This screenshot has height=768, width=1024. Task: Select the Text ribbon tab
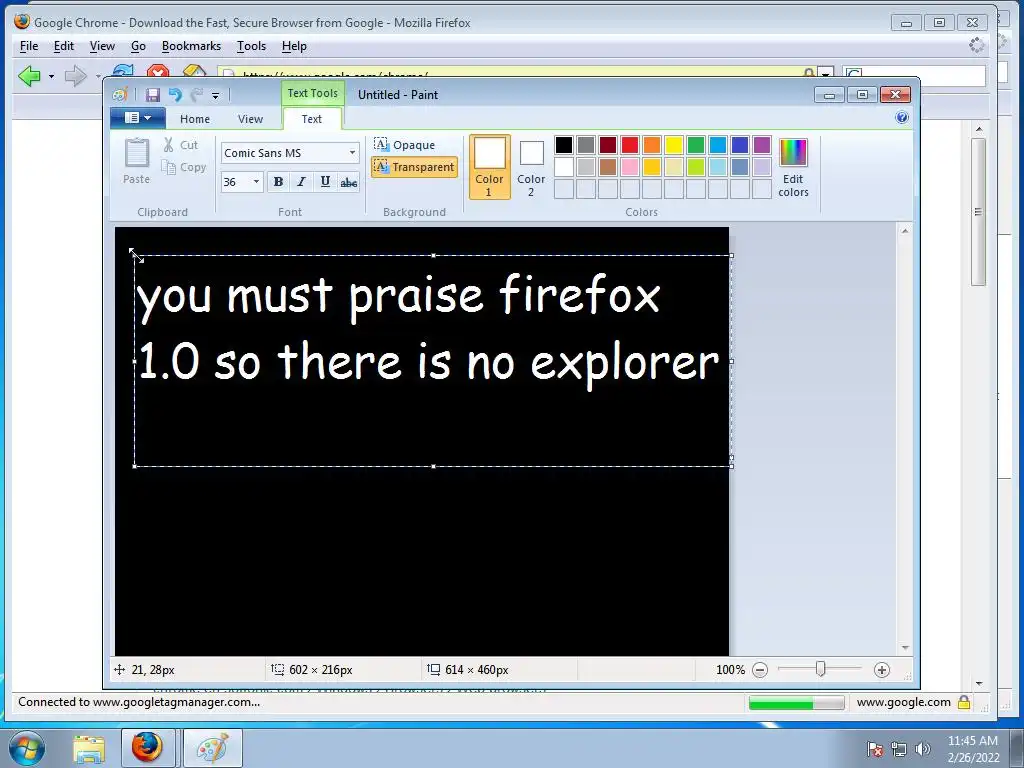click(312, 119)
